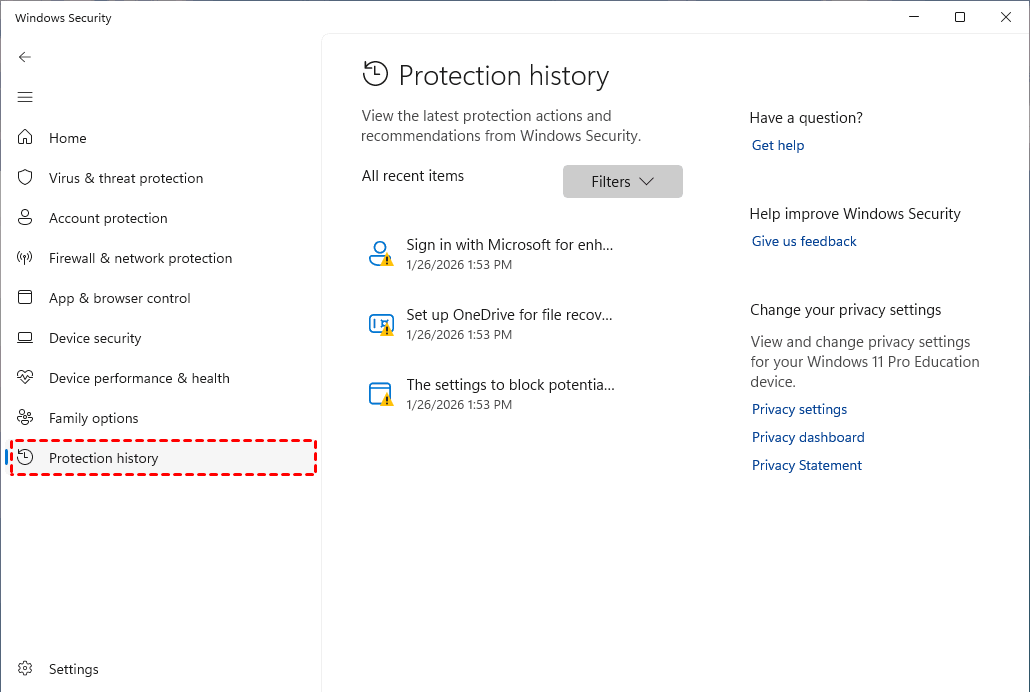Open Settings at sidebar bottom

click(73, 669)
